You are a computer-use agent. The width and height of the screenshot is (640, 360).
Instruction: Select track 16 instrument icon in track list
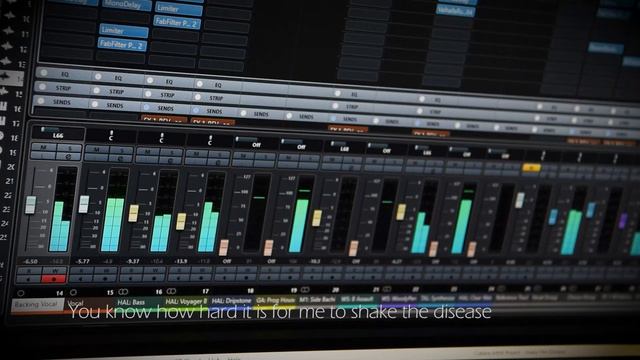click(3, 107)
